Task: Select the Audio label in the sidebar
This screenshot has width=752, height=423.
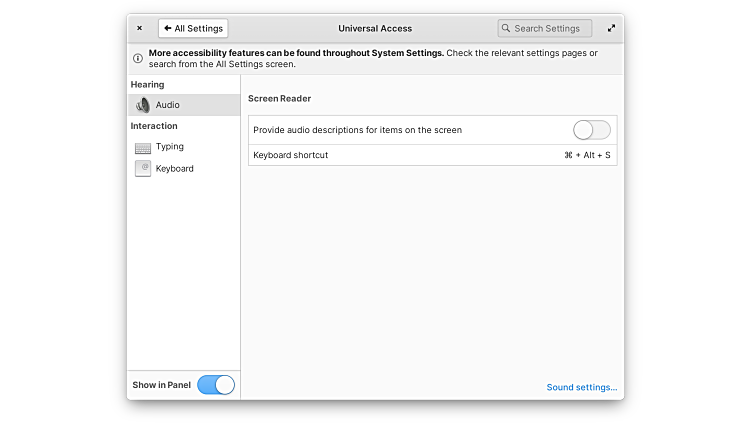Action: 168,105
